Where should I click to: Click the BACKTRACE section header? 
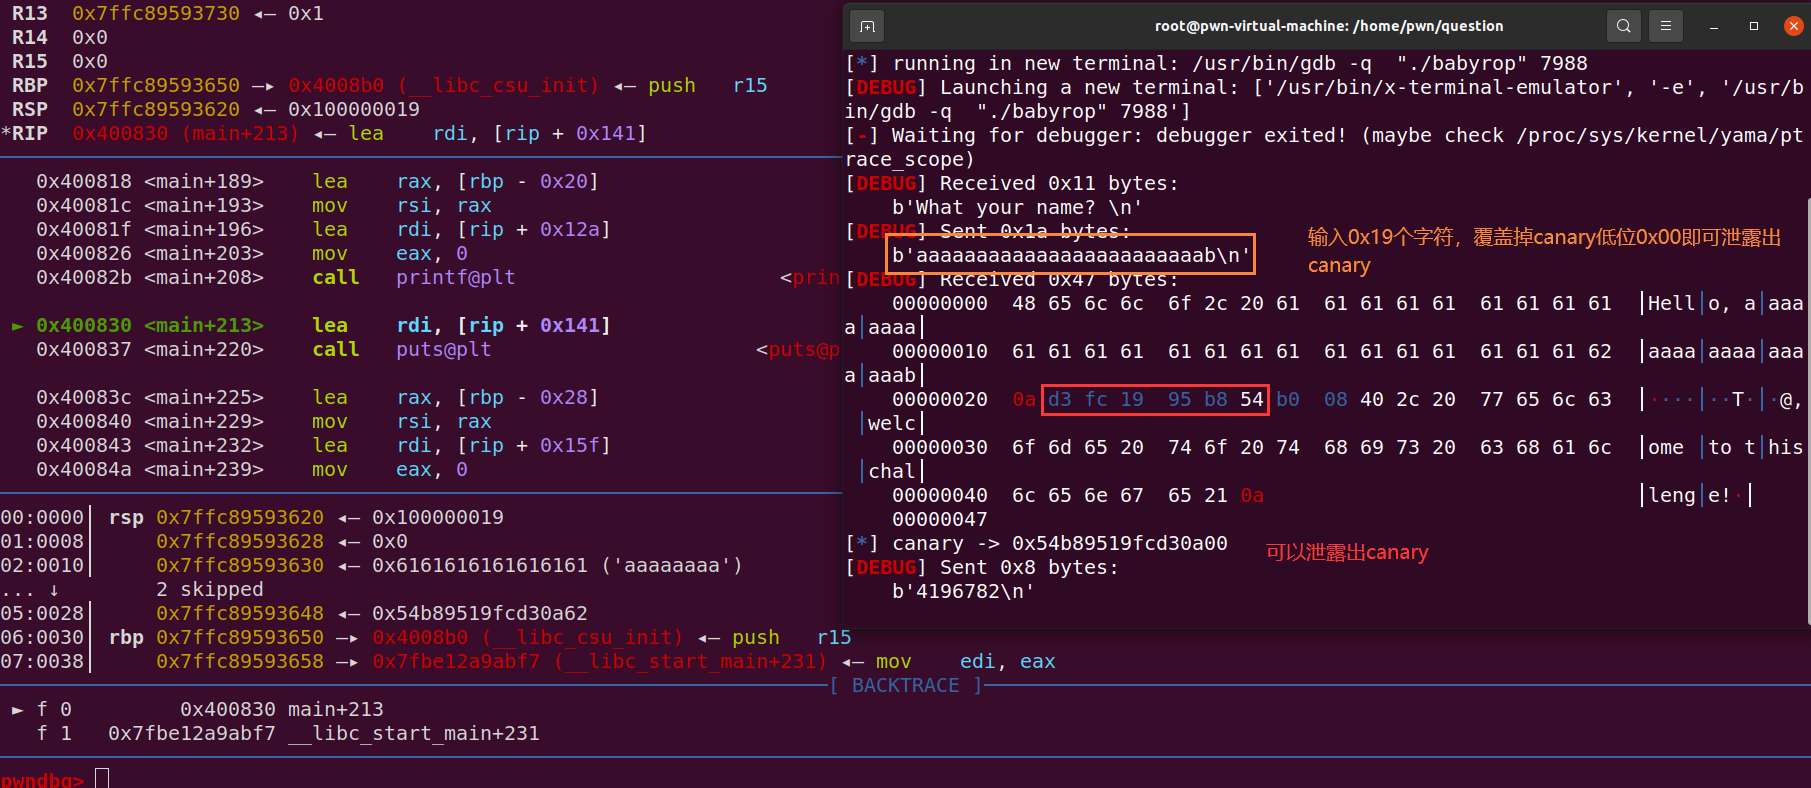[906, 686]
